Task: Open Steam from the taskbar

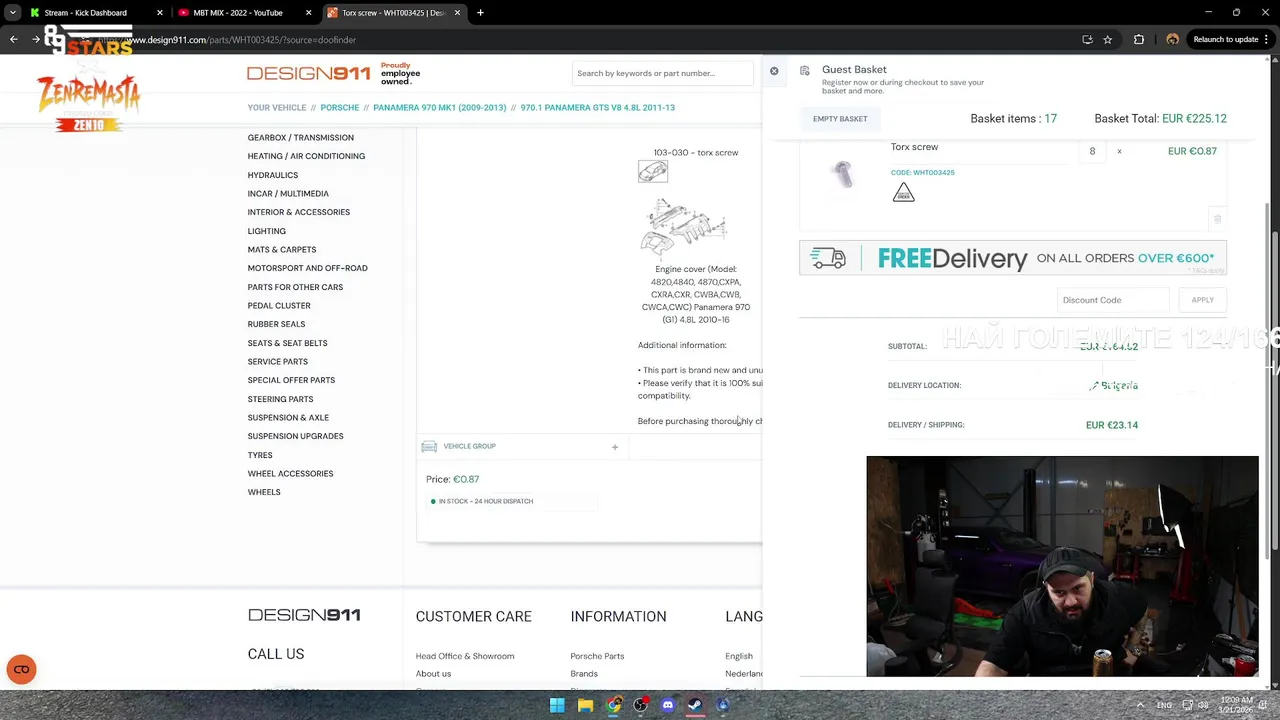Action: tap(695, 705)
